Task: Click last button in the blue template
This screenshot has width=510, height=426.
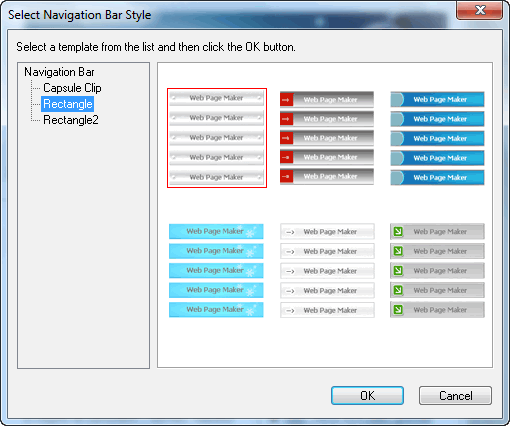Action: (437, 178)
